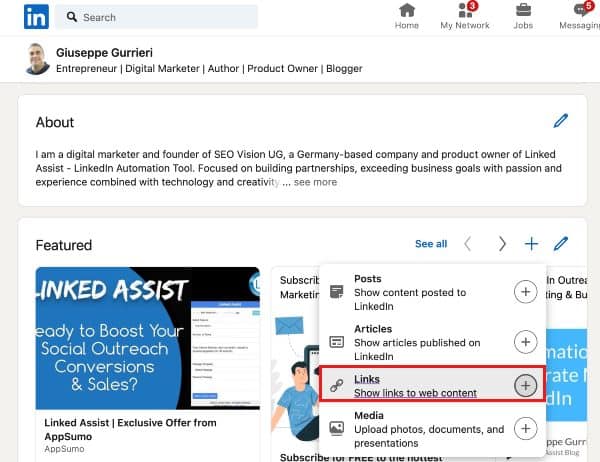The width and height of the screenshot is (600, 462).
Task: Click the AppSumo source label
Action: pyautogui.click(x=64, y=449)
